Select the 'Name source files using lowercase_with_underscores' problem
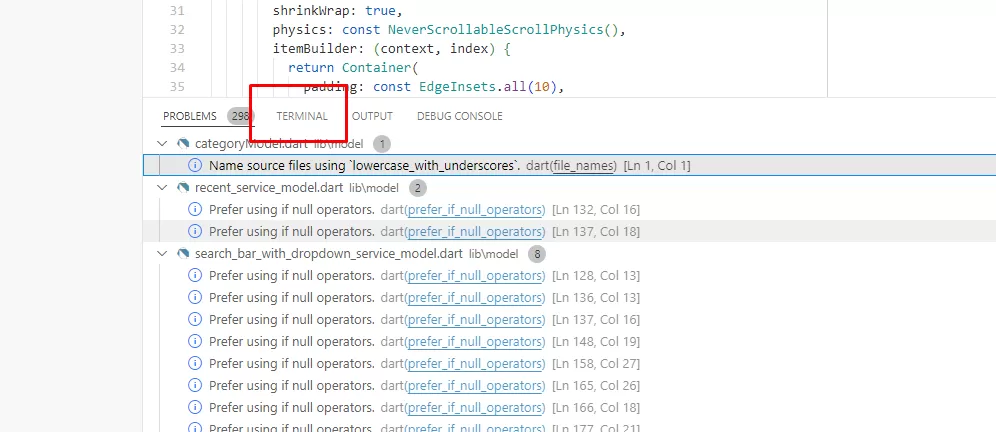The width and height of the screenshot is (996, 432). [569, 165]
